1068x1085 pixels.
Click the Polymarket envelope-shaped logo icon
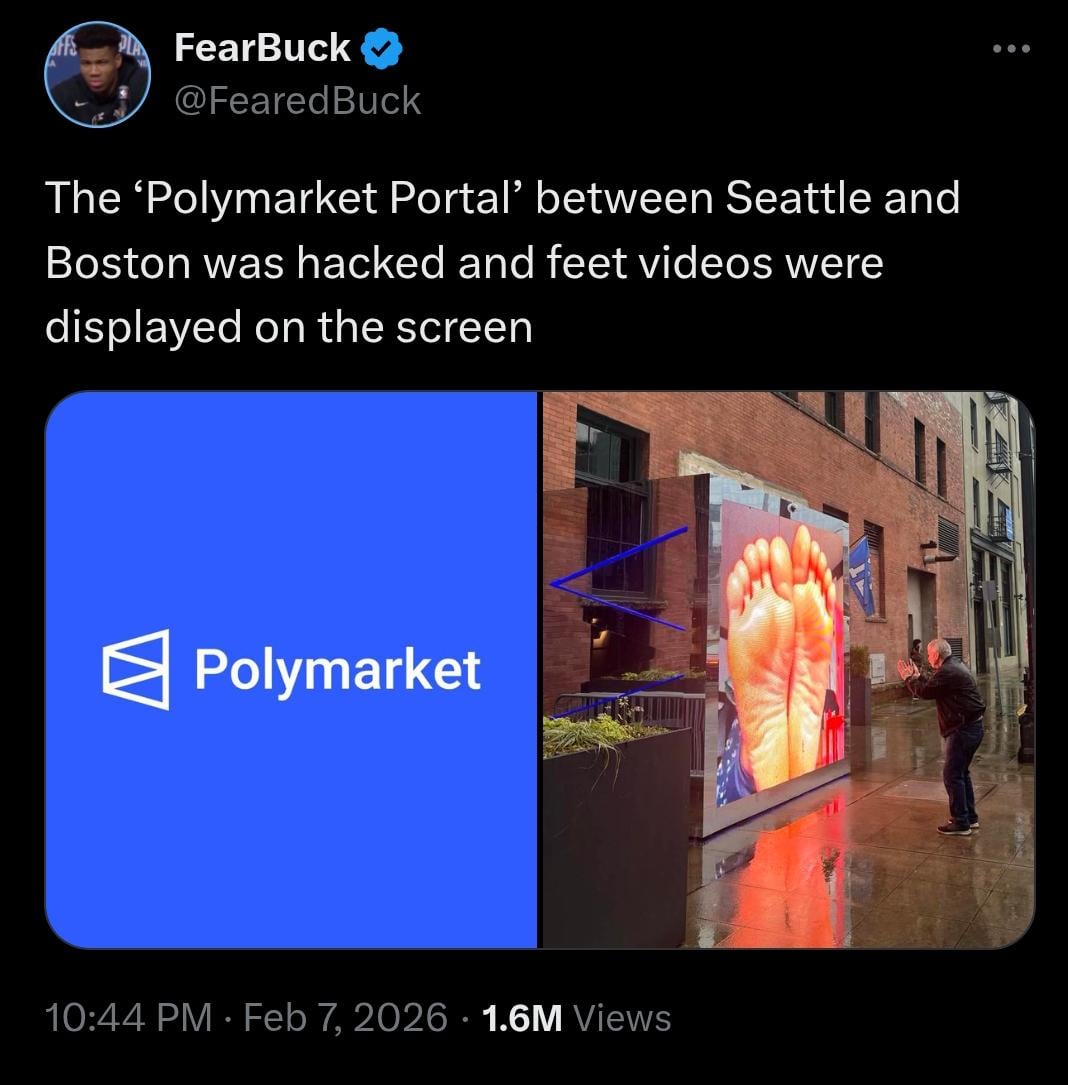[x=136, y=669]
